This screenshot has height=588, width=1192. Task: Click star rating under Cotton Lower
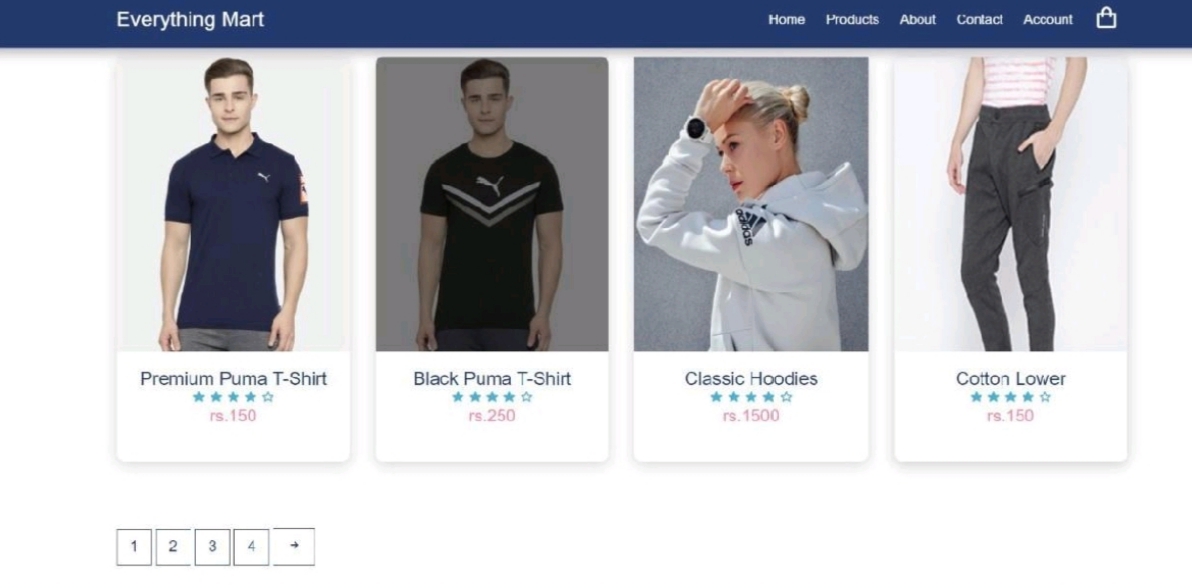tap(1010, 397)
